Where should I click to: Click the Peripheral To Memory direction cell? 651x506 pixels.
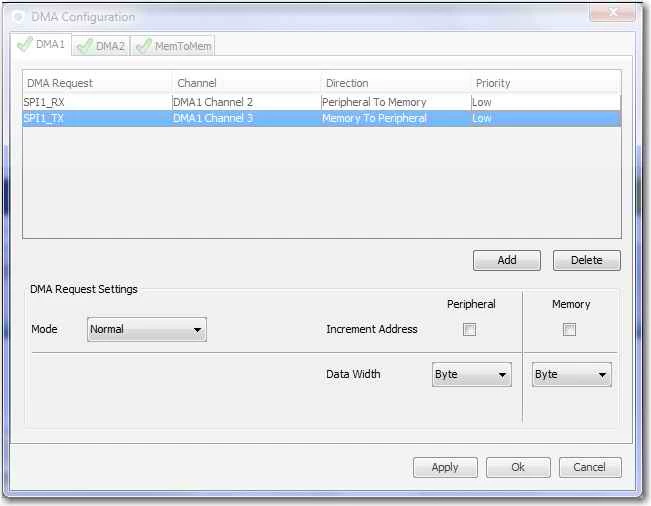[x=396, y=102]
